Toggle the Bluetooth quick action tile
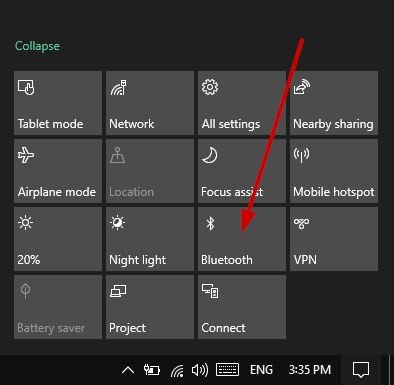Image resolution: width=394 pixels, height=385 pixels. click(242, 239)
